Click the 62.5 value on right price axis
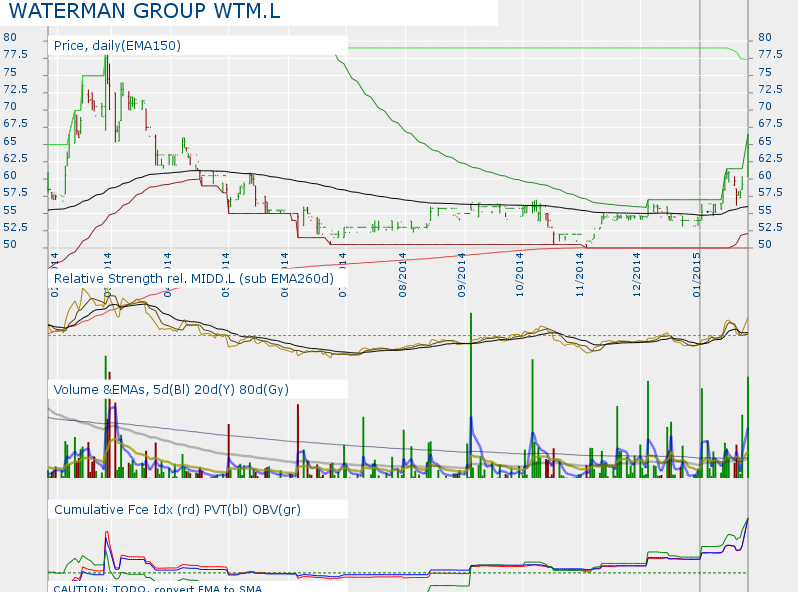This screenshot has width=798, height=592. 771,158
